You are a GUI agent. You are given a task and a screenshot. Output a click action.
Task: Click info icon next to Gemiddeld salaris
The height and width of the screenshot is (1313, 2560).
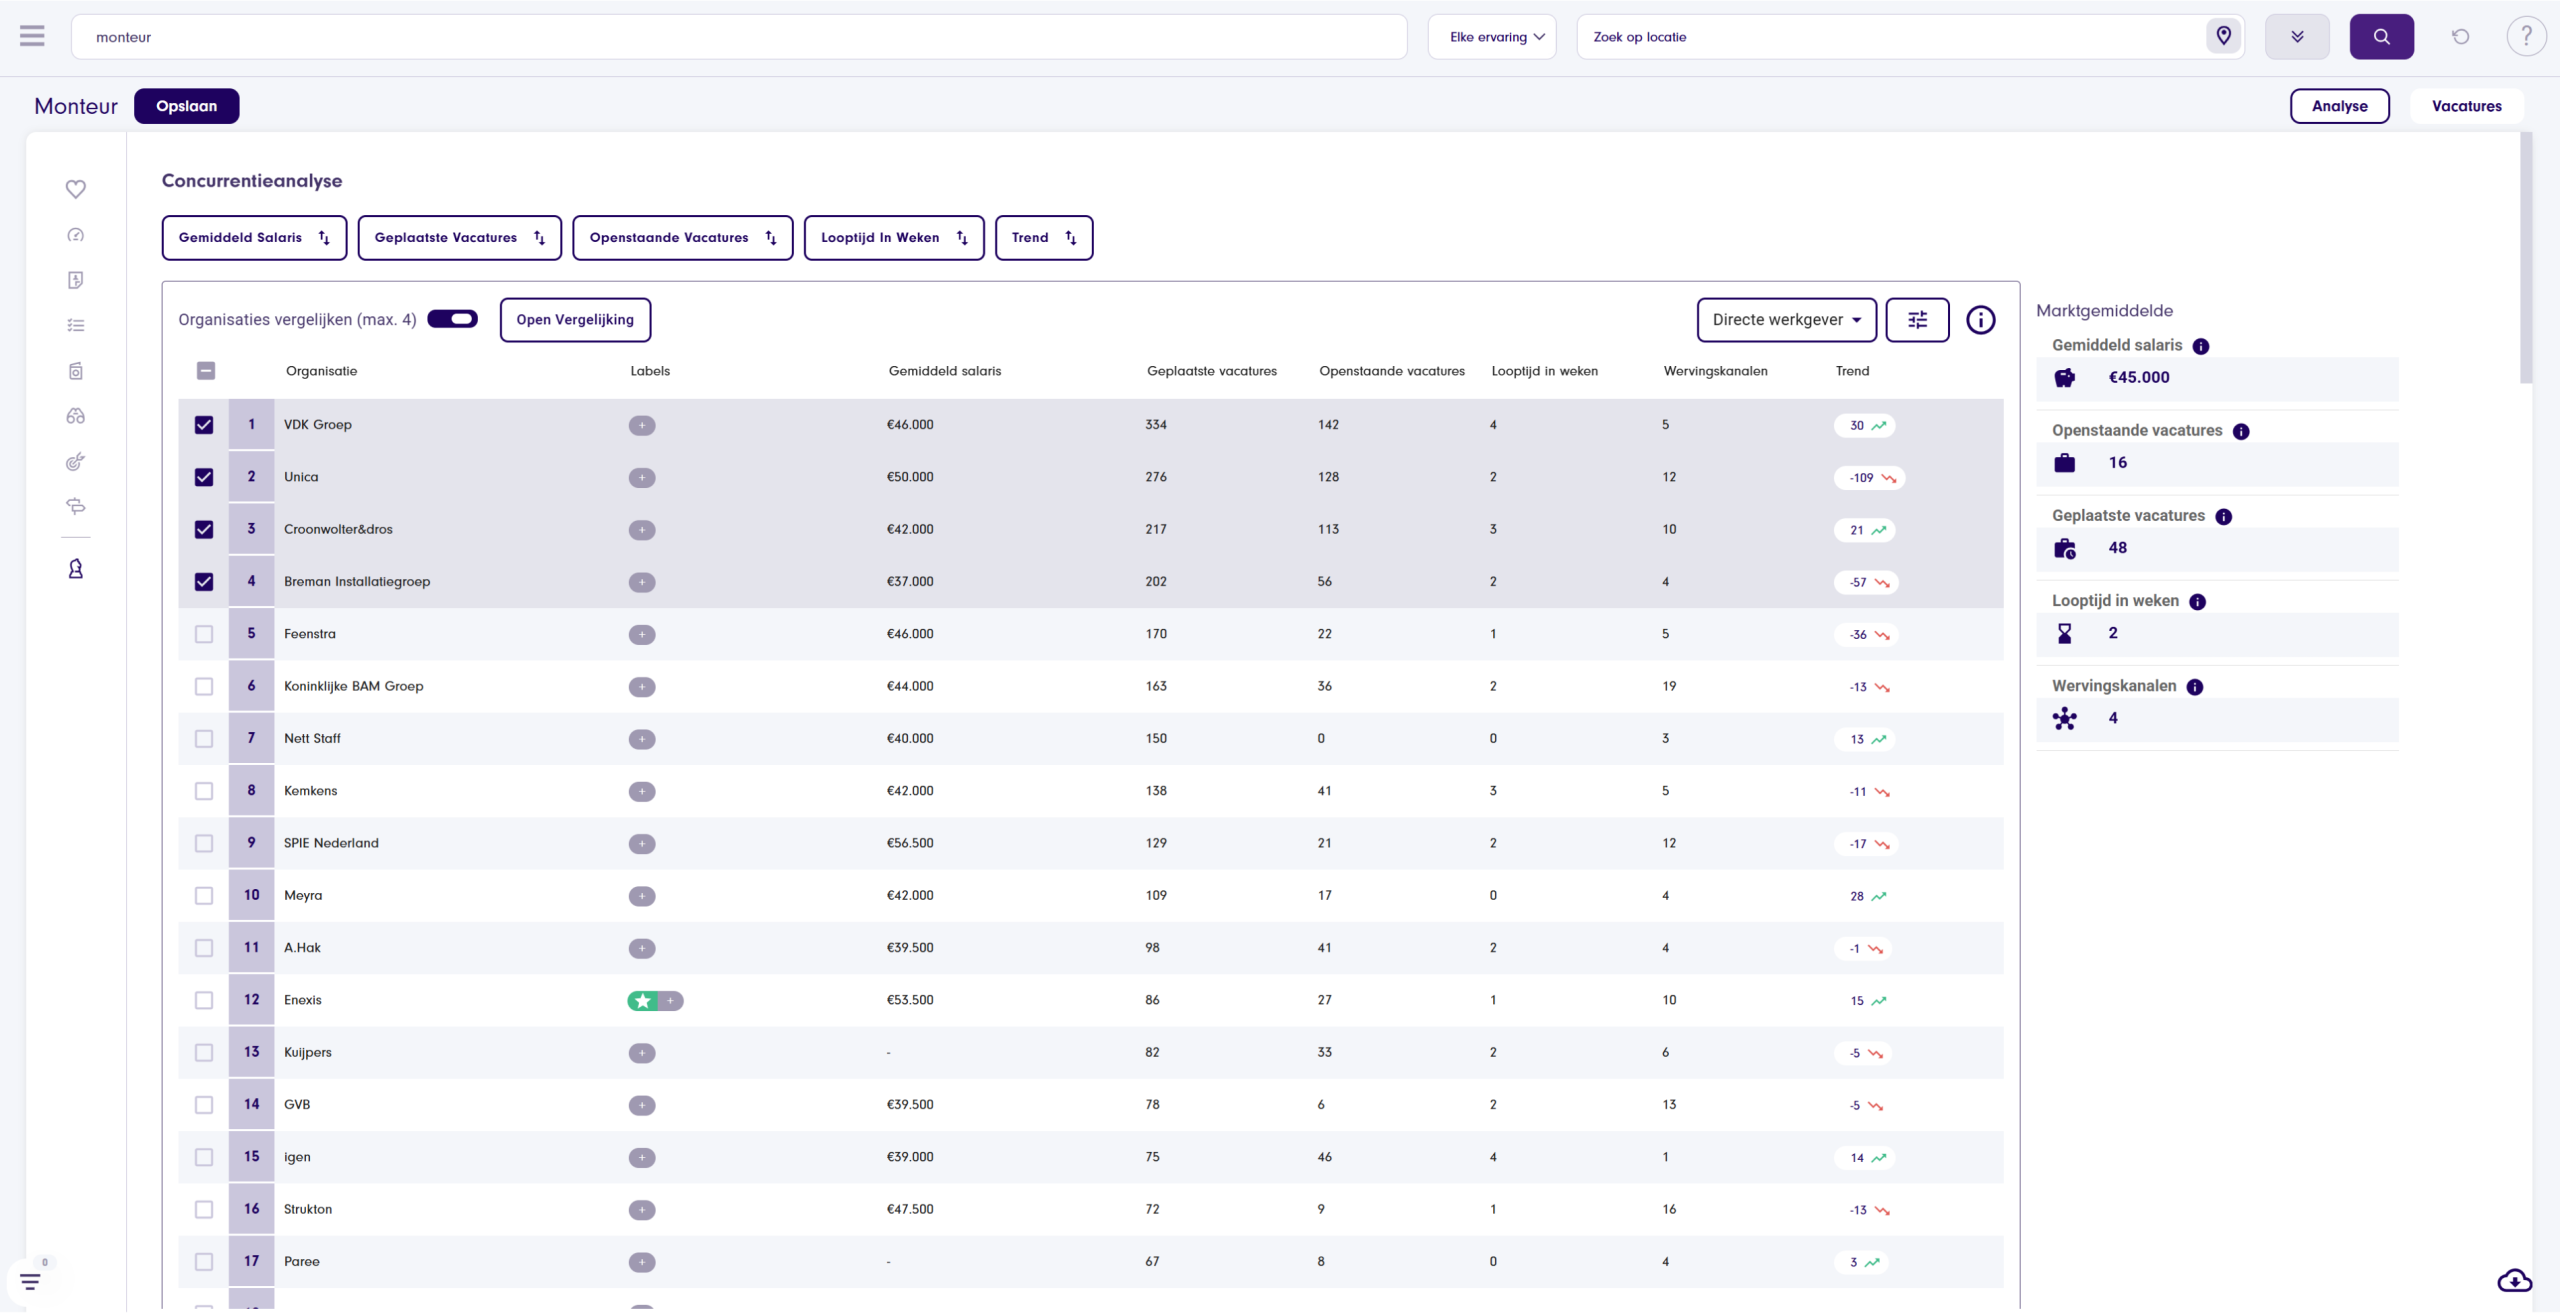coord(2200,346)
